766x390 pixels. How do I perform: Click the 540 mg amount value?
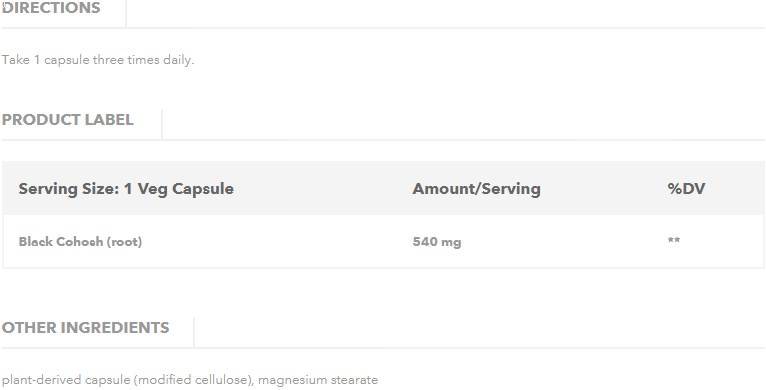tap(437, 242)
